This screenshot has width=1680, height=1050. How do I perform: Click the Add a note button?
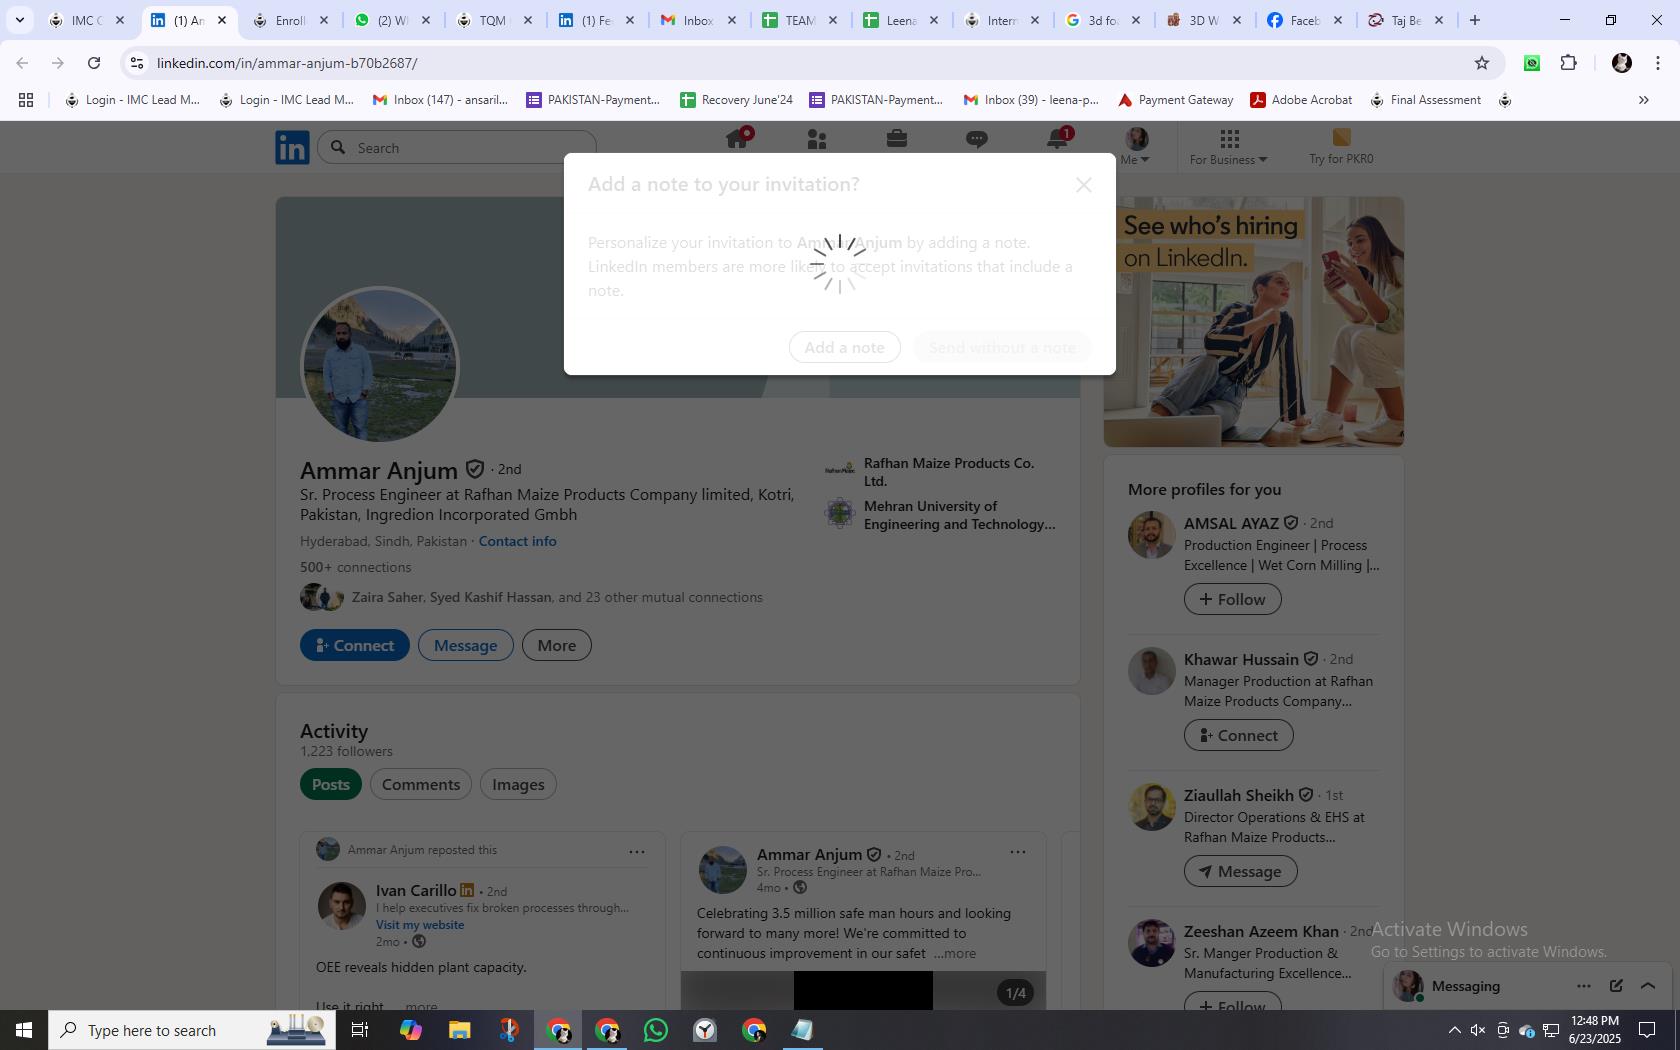point(845,348)
